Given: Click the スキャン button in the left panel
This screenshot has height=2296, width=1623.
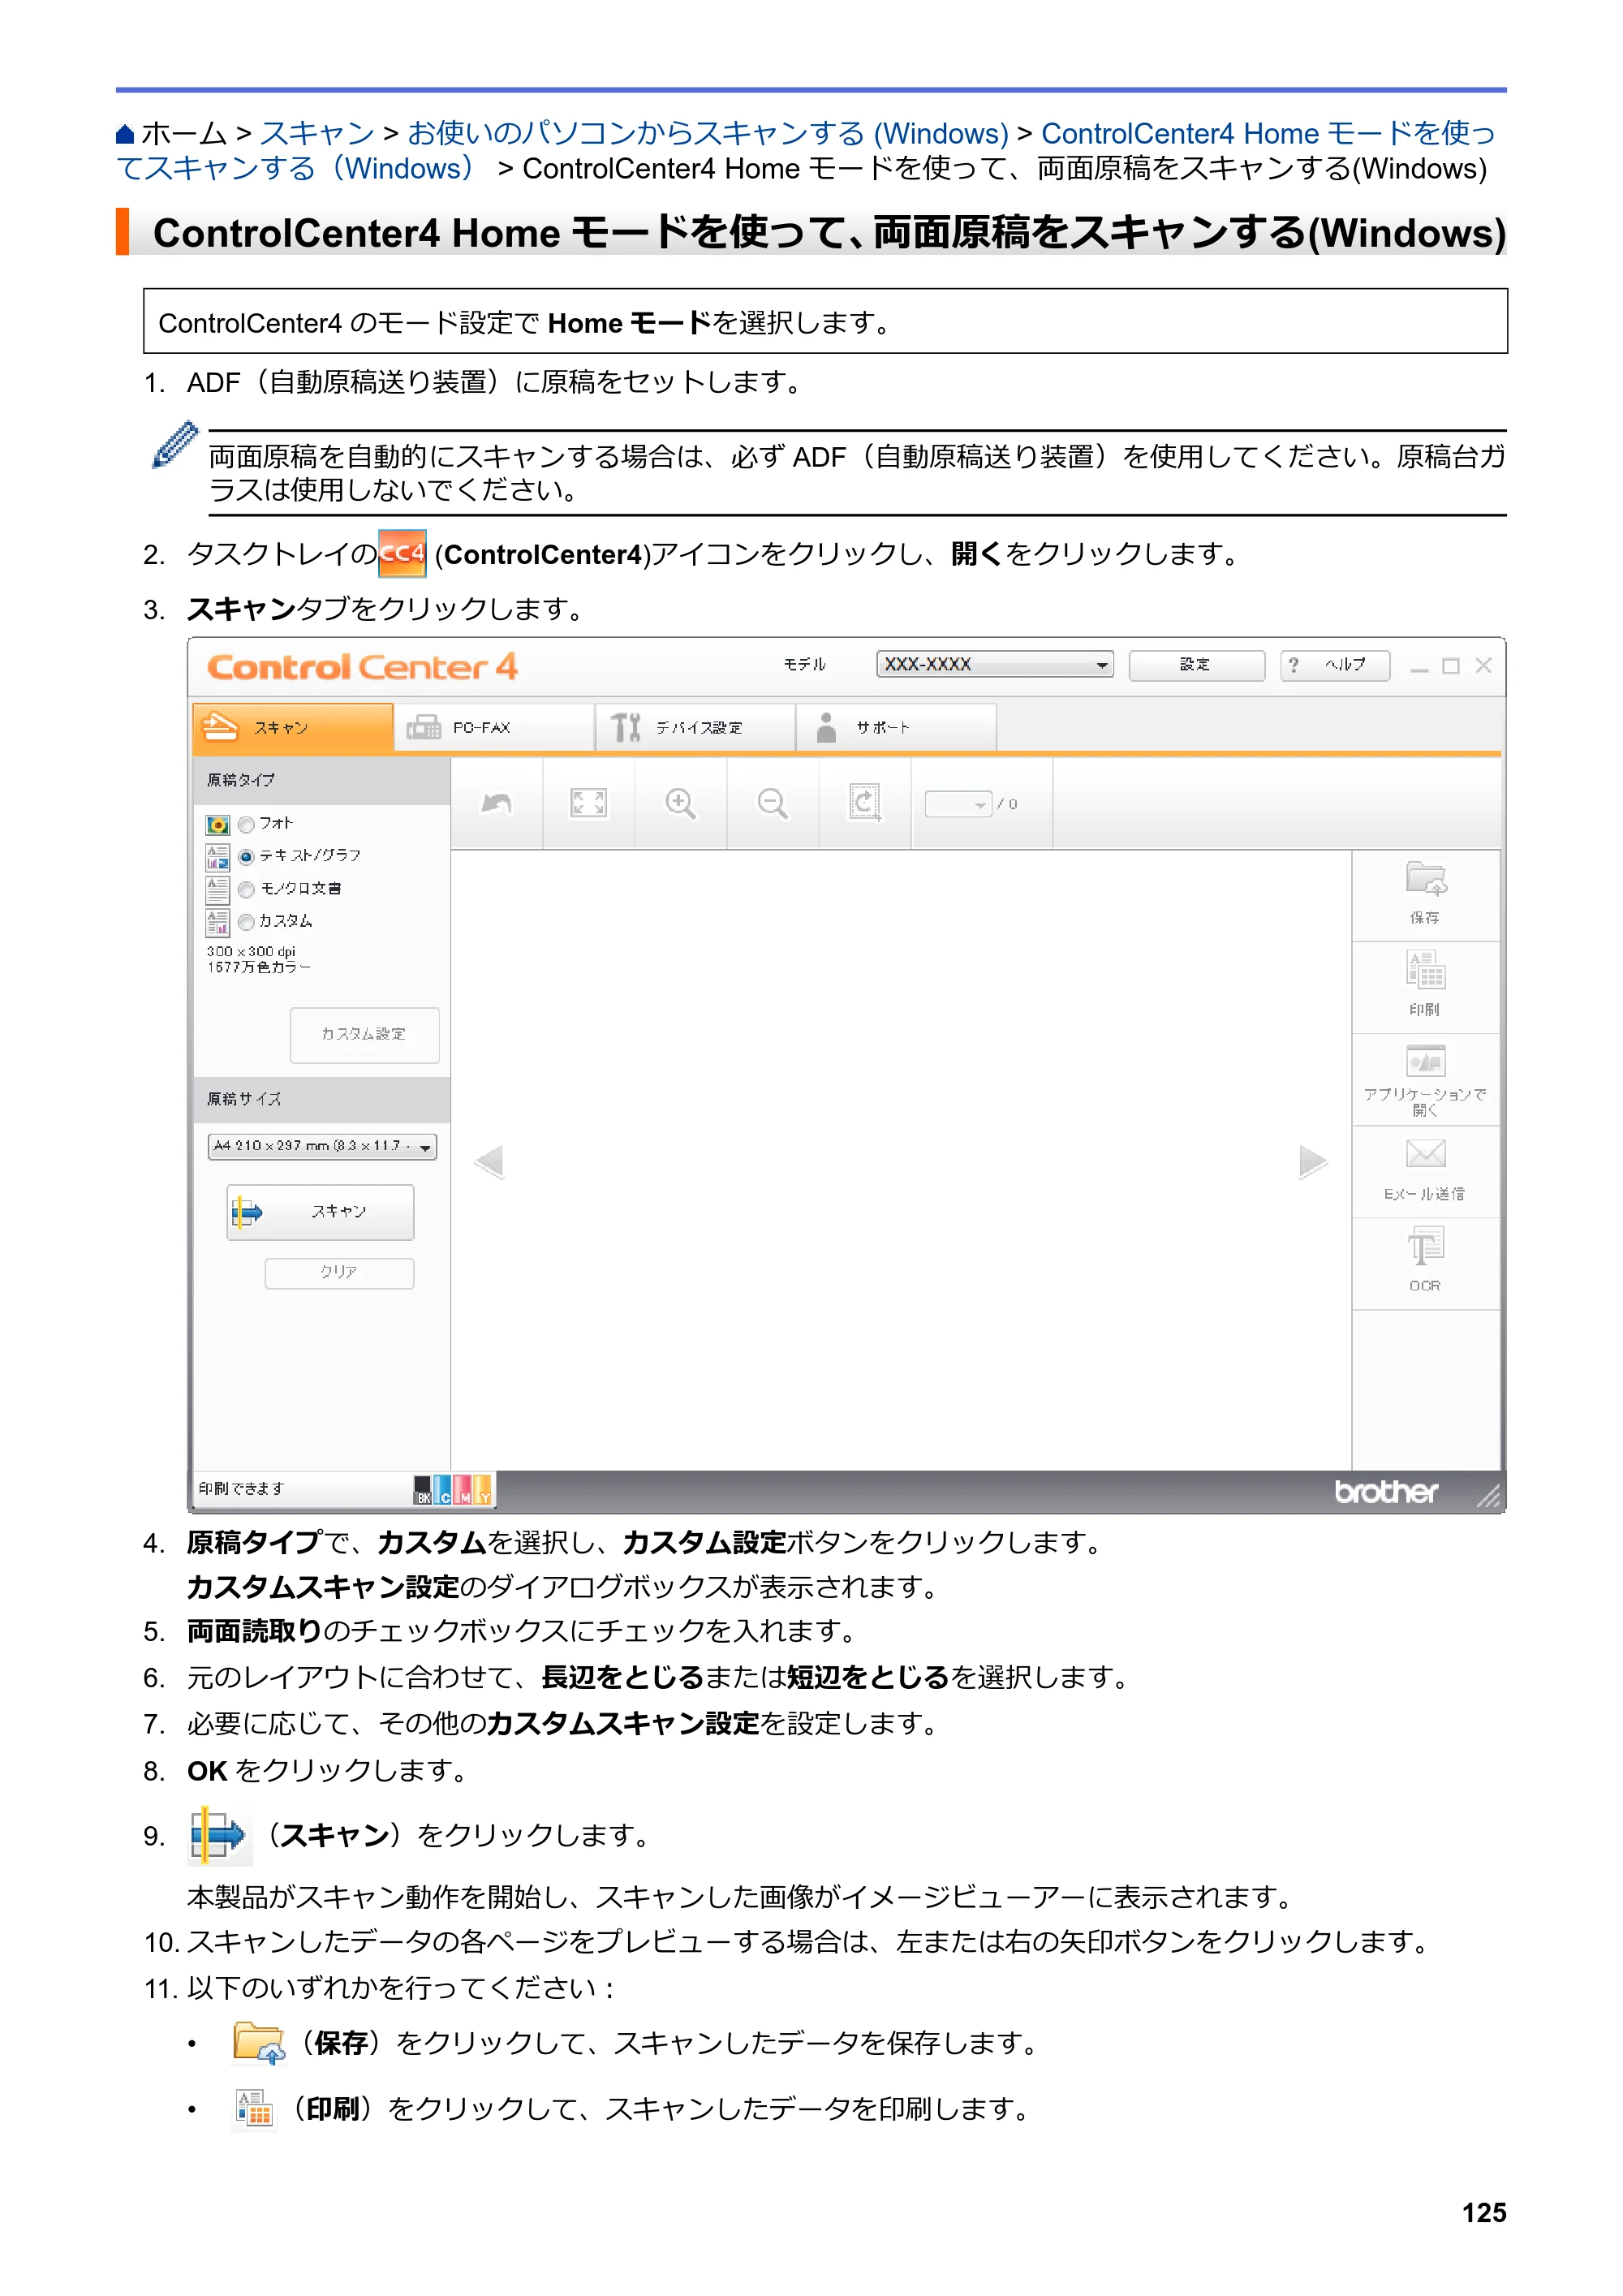Looking at the screenshot, I should pyautogui.click(x=320, y=1212).
